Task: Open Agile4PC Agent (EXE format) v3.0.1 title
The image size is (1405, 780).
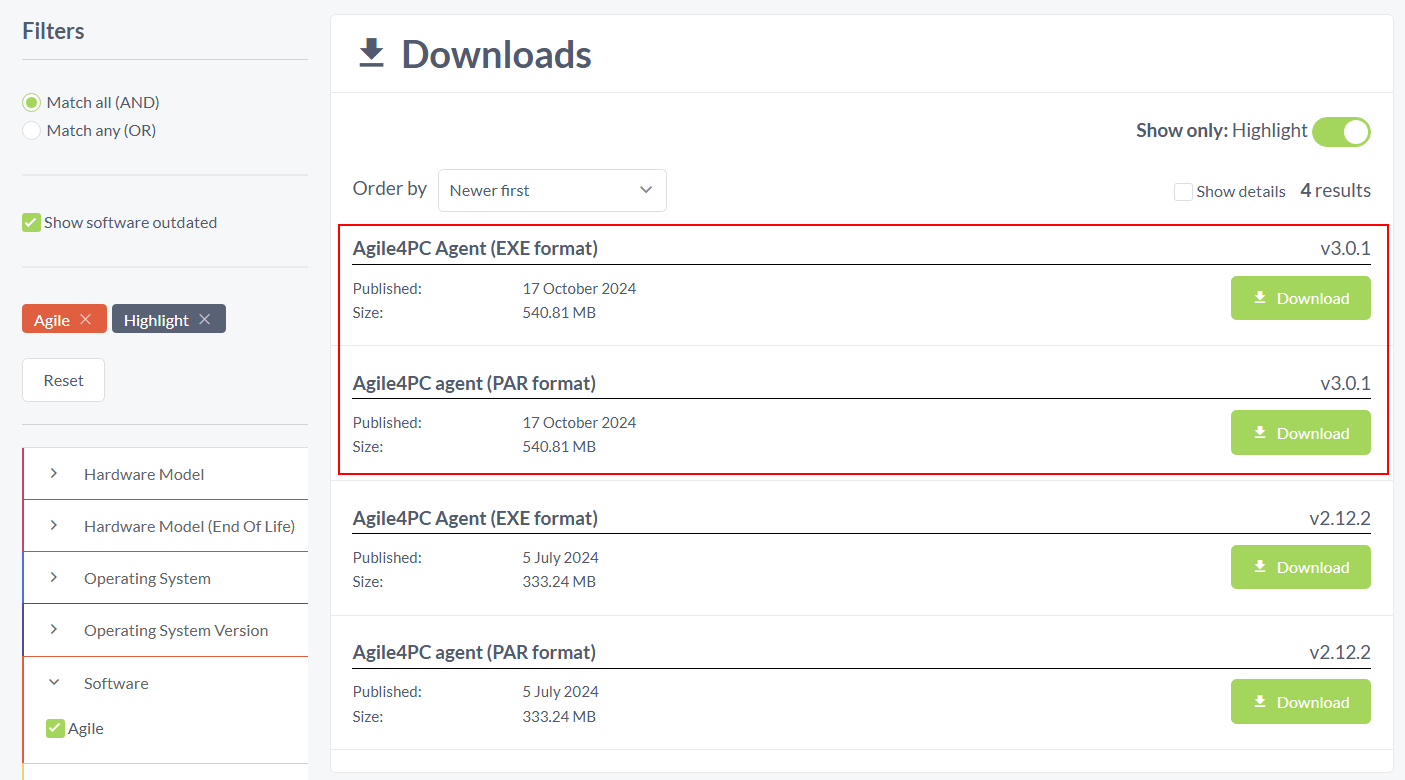Action: point(475,248)
